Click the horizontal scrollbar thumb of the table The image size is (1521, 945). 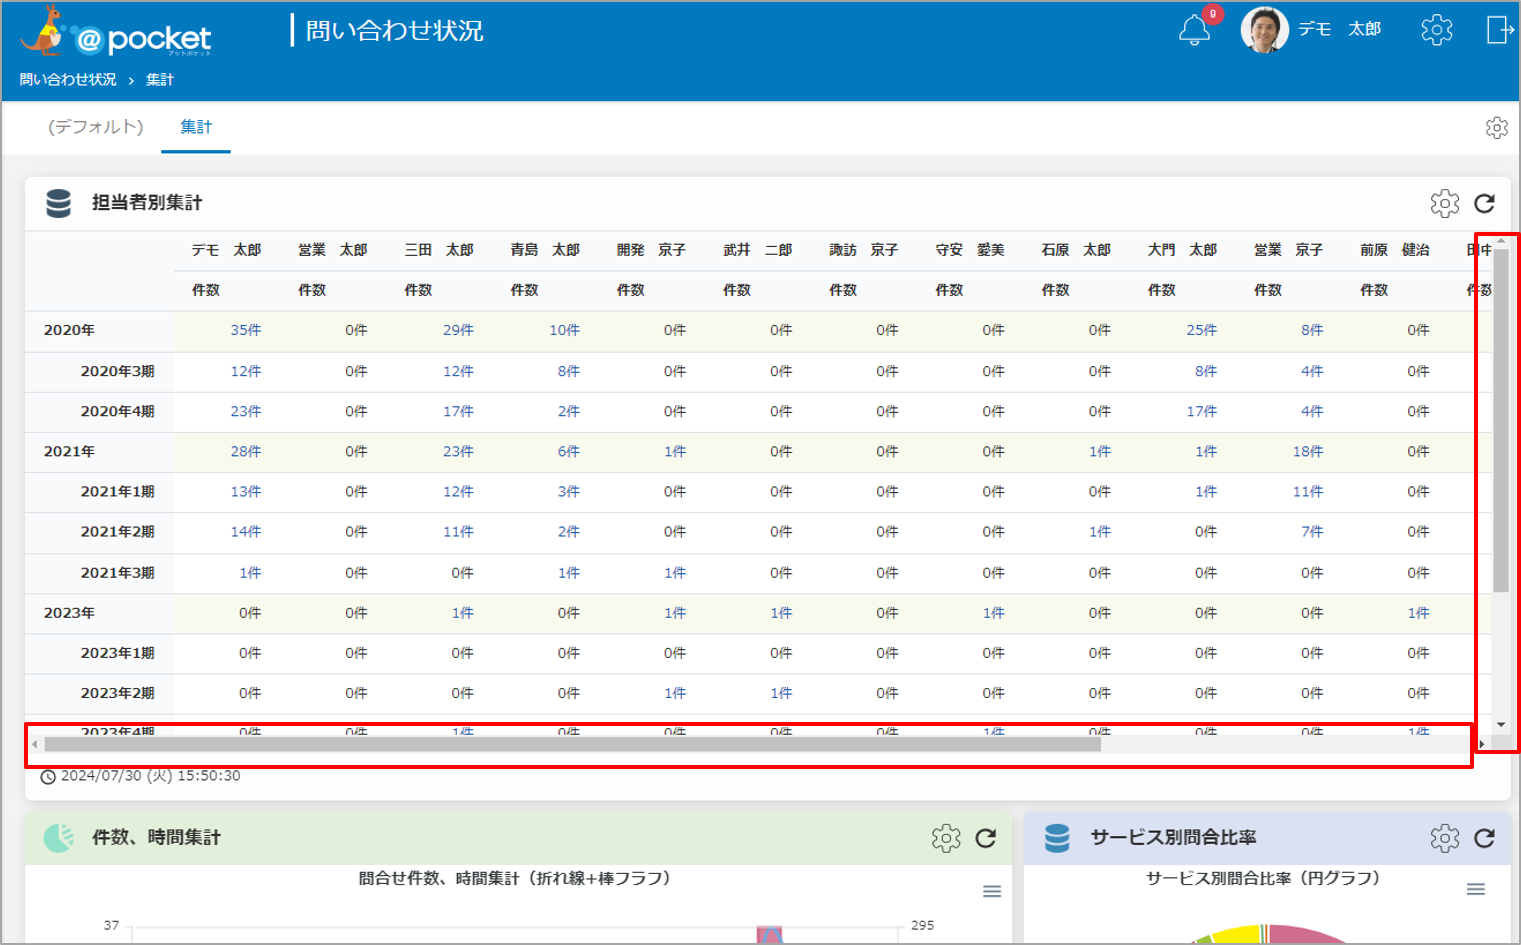click(572, 744)
